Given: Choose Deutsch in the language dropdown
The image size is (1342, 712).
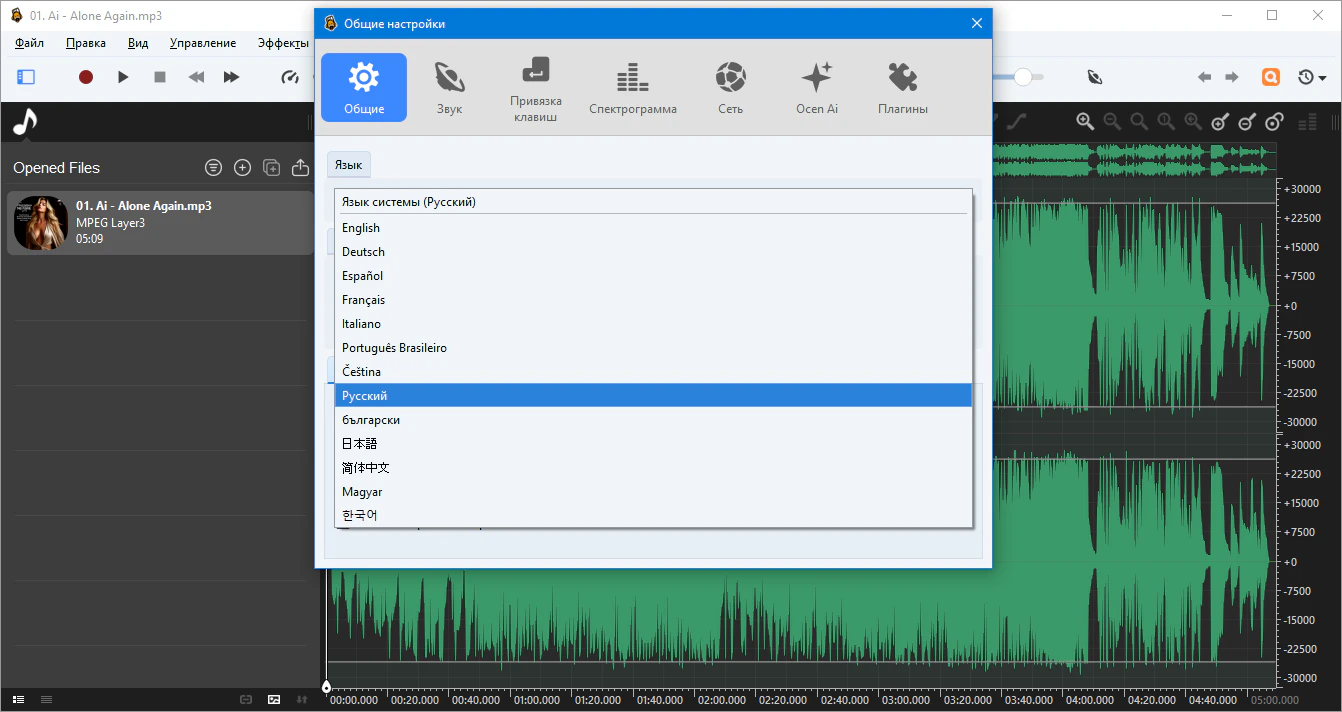Looking at the screenshot, I should point(363,252).
